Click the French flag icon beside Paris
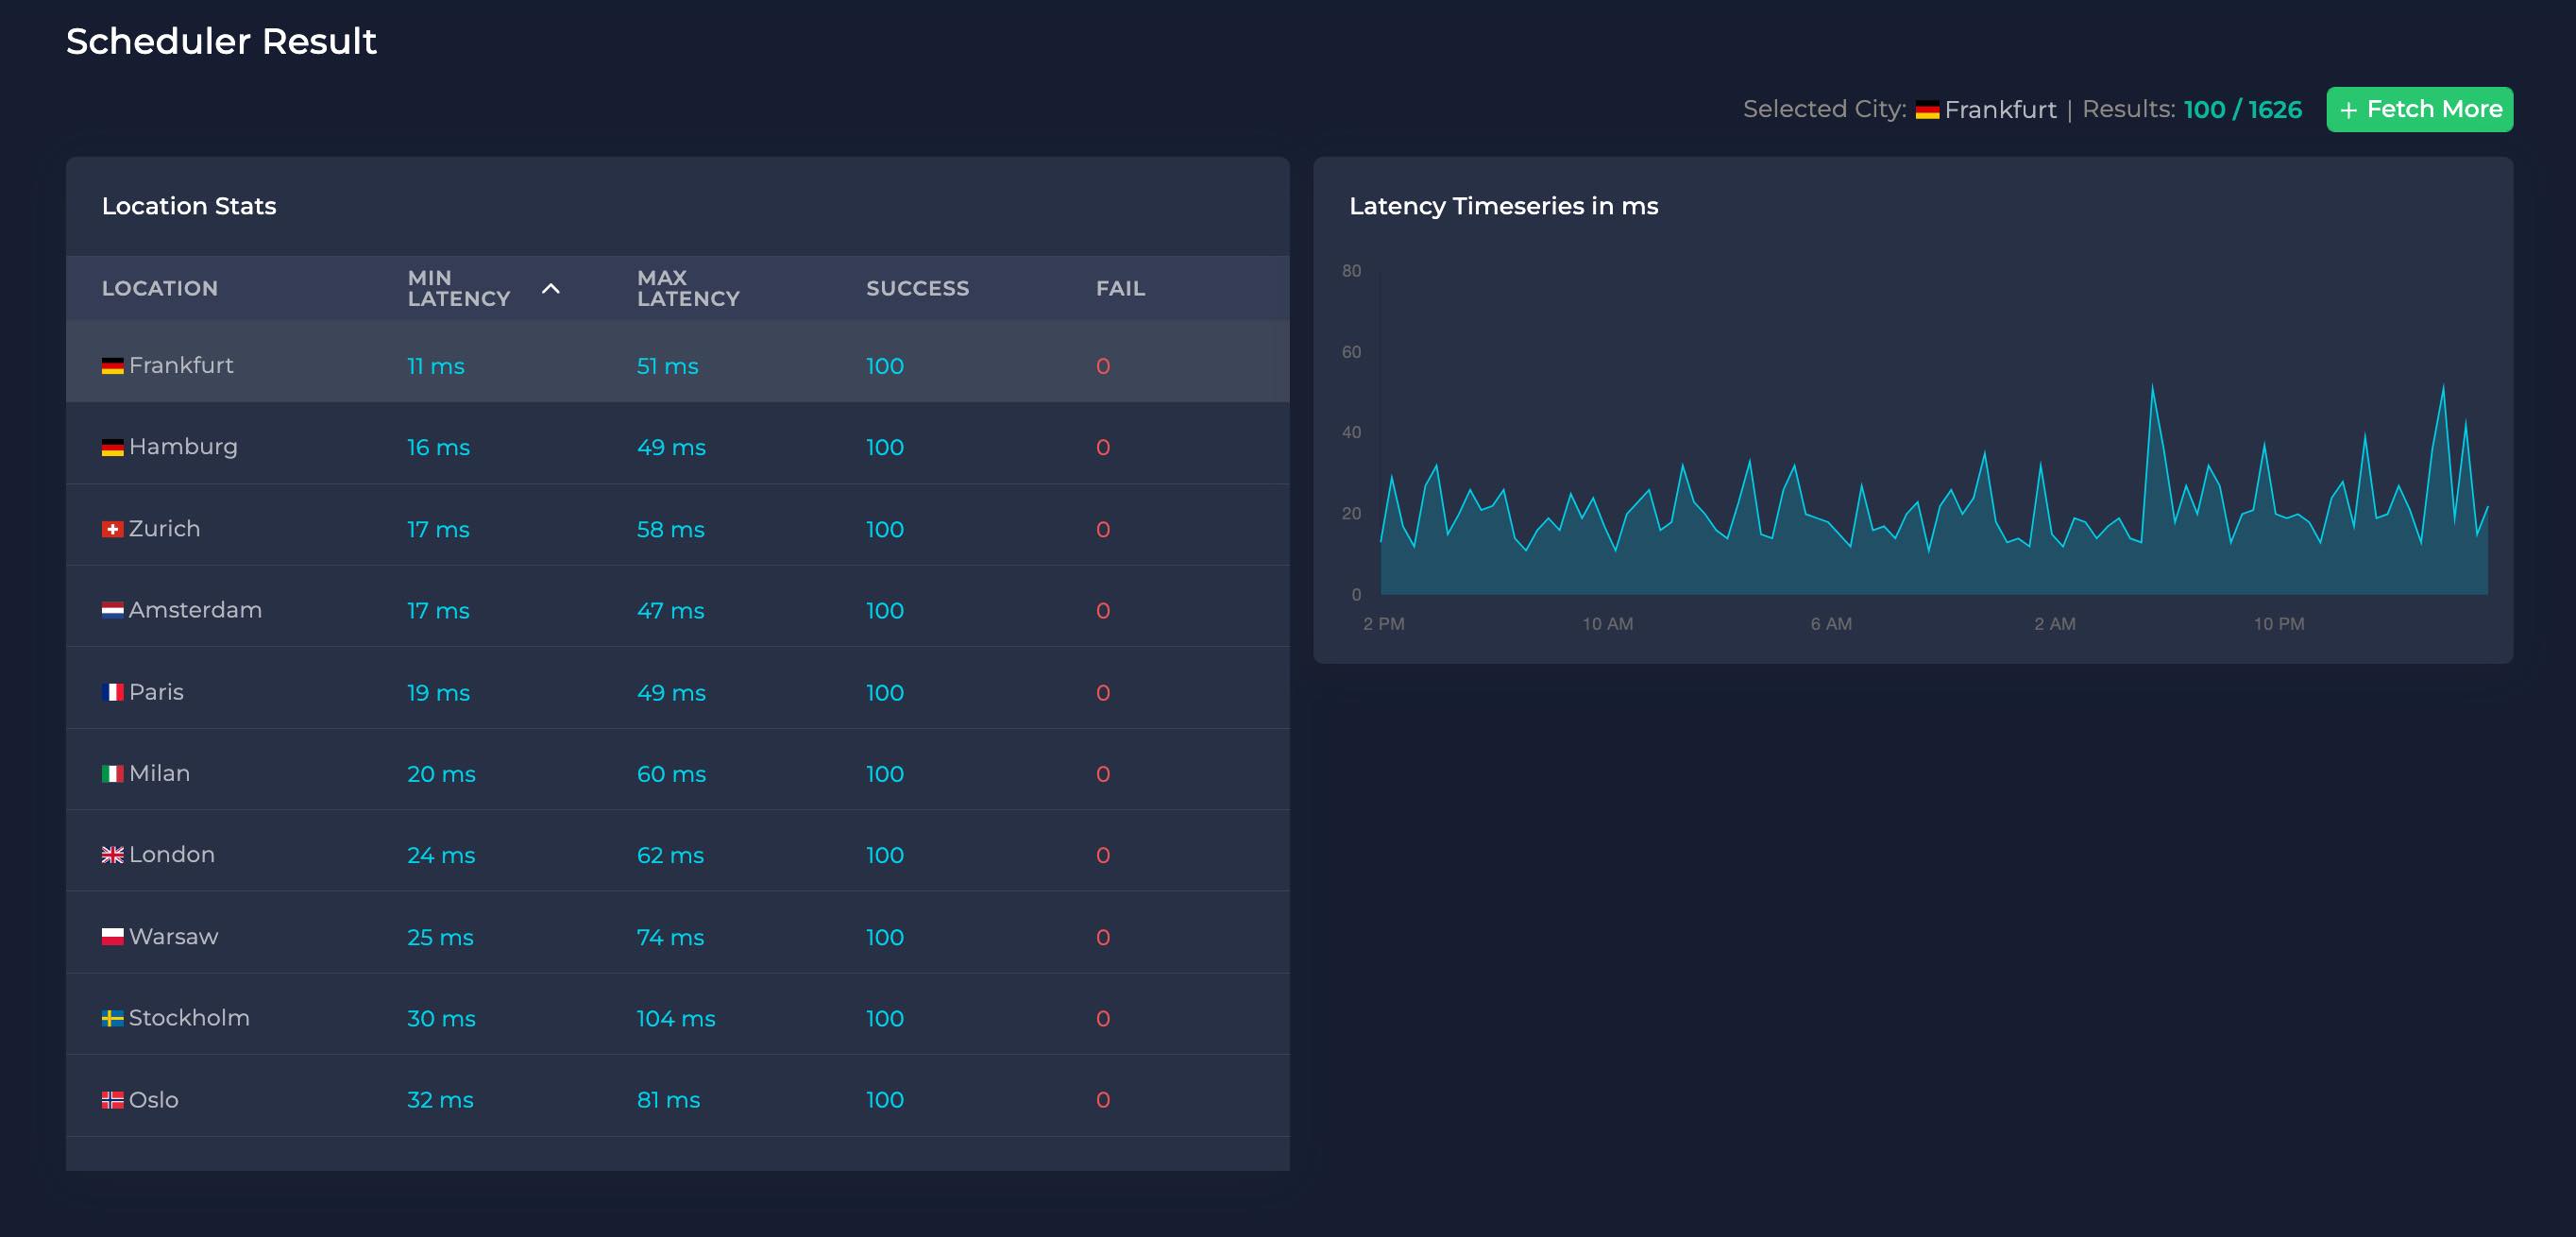 (x=112, y=691)
